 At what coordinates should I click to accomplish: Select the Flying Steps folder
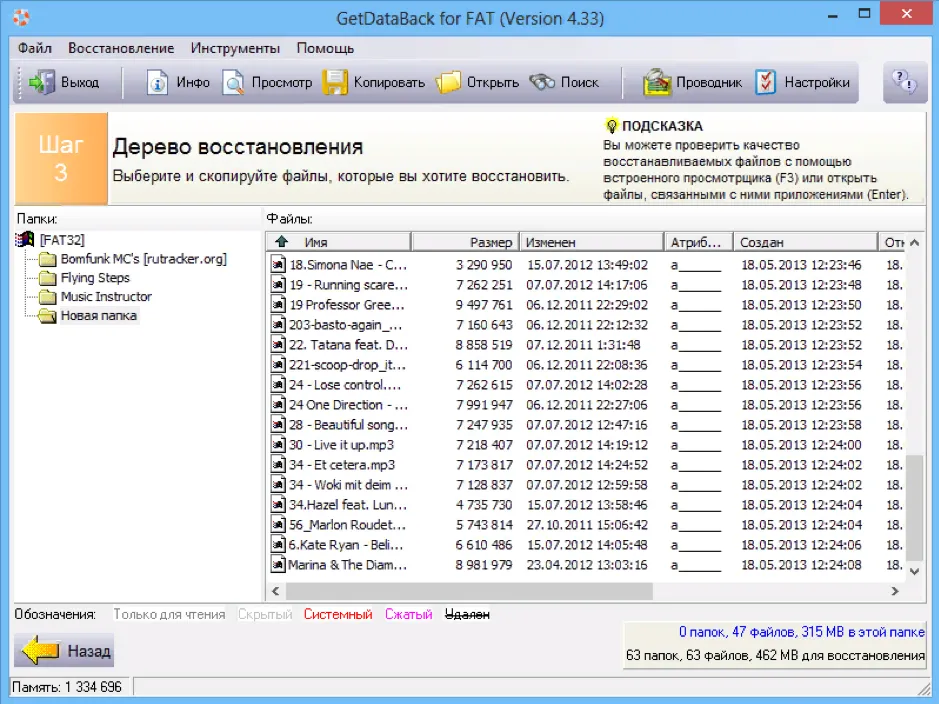(95, 278)
